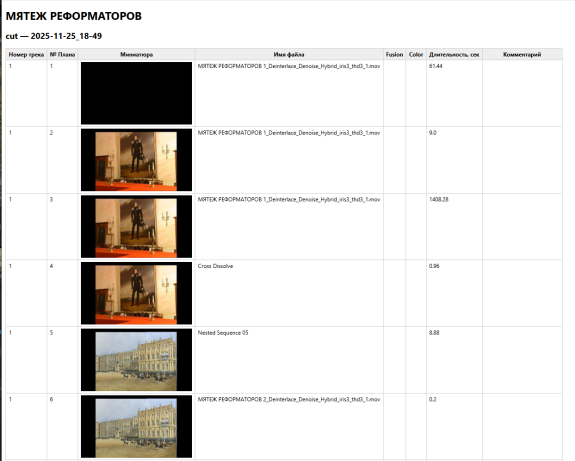Open the palace thumbnail for Nested Sequence 05
Viewport: 575px width, 461px height.
coord(136,360)
